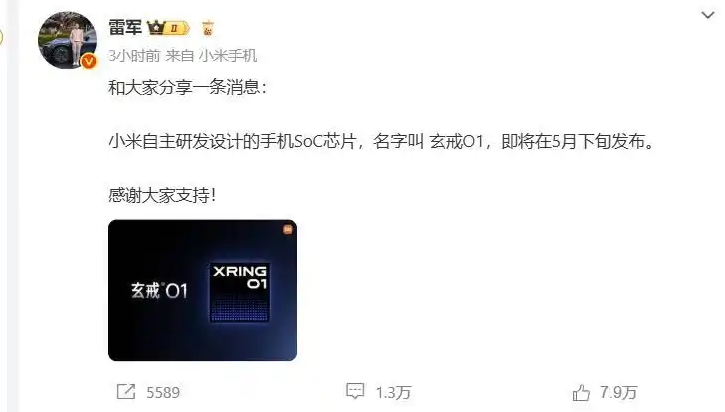Open comments via the speech bubble icon
The width and height of the screenshot is (725, 412).
point(355,391)
